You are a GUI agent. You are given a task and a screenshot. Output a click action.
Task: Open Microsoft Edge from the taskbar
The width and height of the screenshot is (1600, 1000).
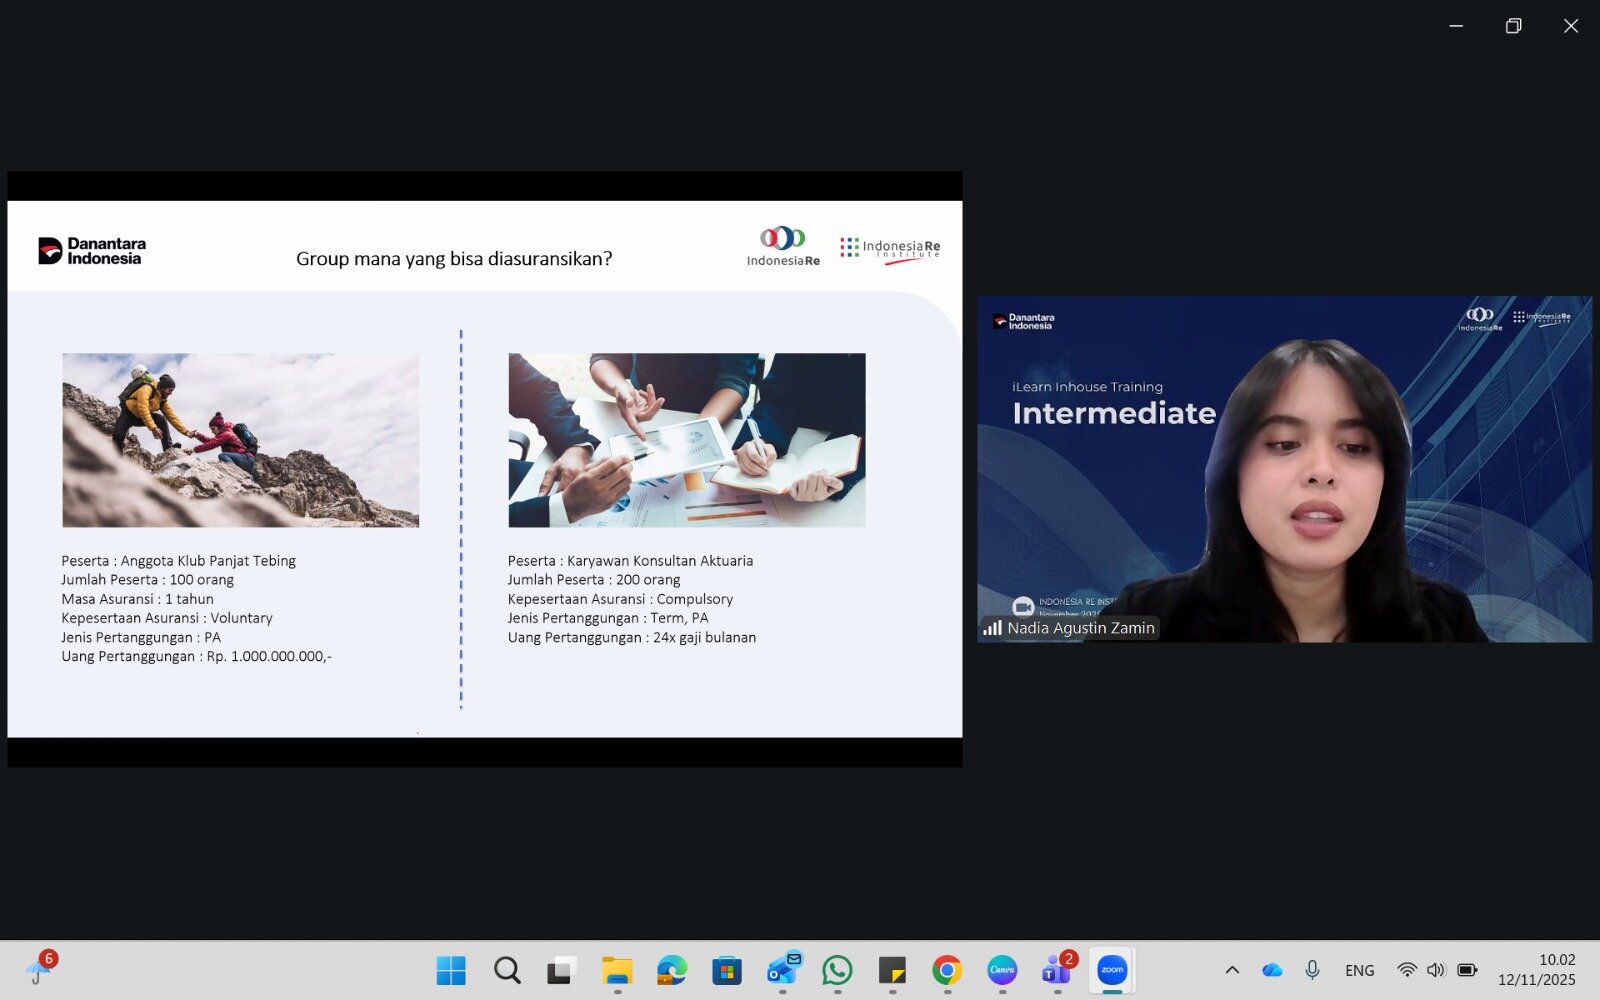[x=672, y=970]
